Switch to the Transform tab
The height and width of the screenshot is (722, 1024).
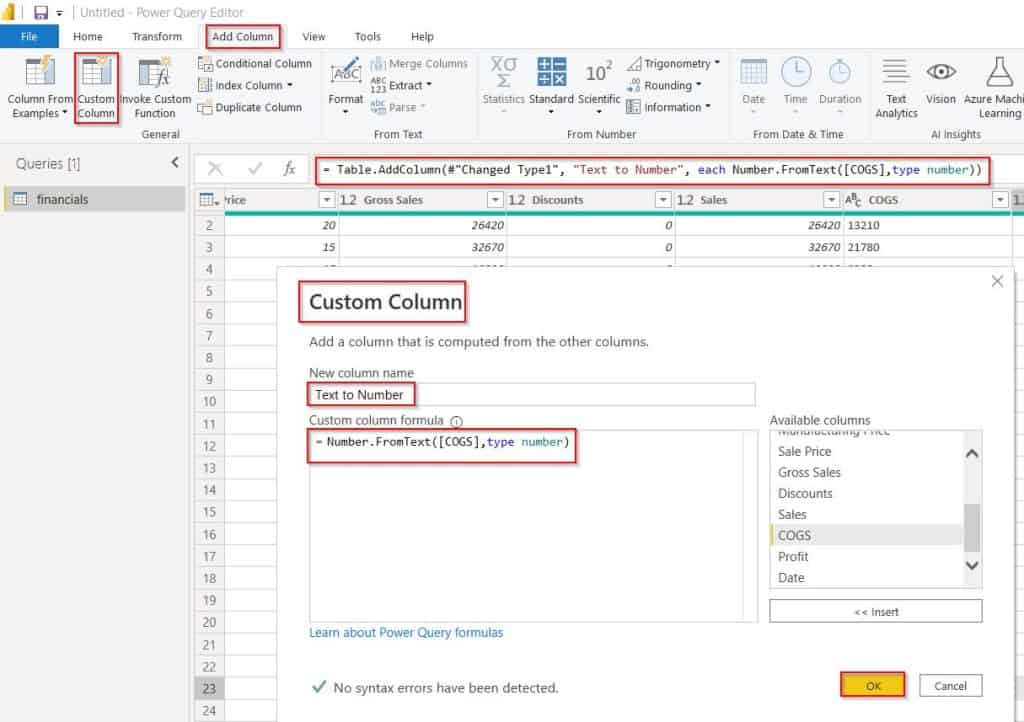(157, 37)
